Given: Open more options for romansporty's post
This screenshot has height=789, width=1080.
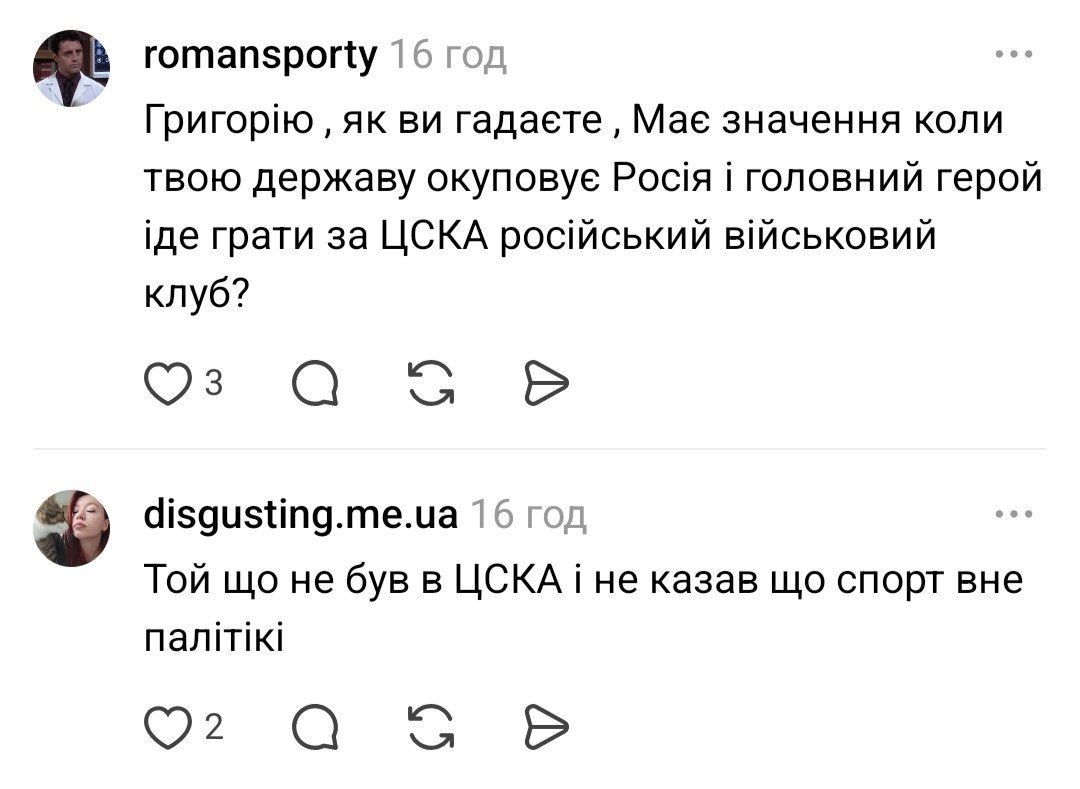Looking at the screenshot, I should 1013,55.
